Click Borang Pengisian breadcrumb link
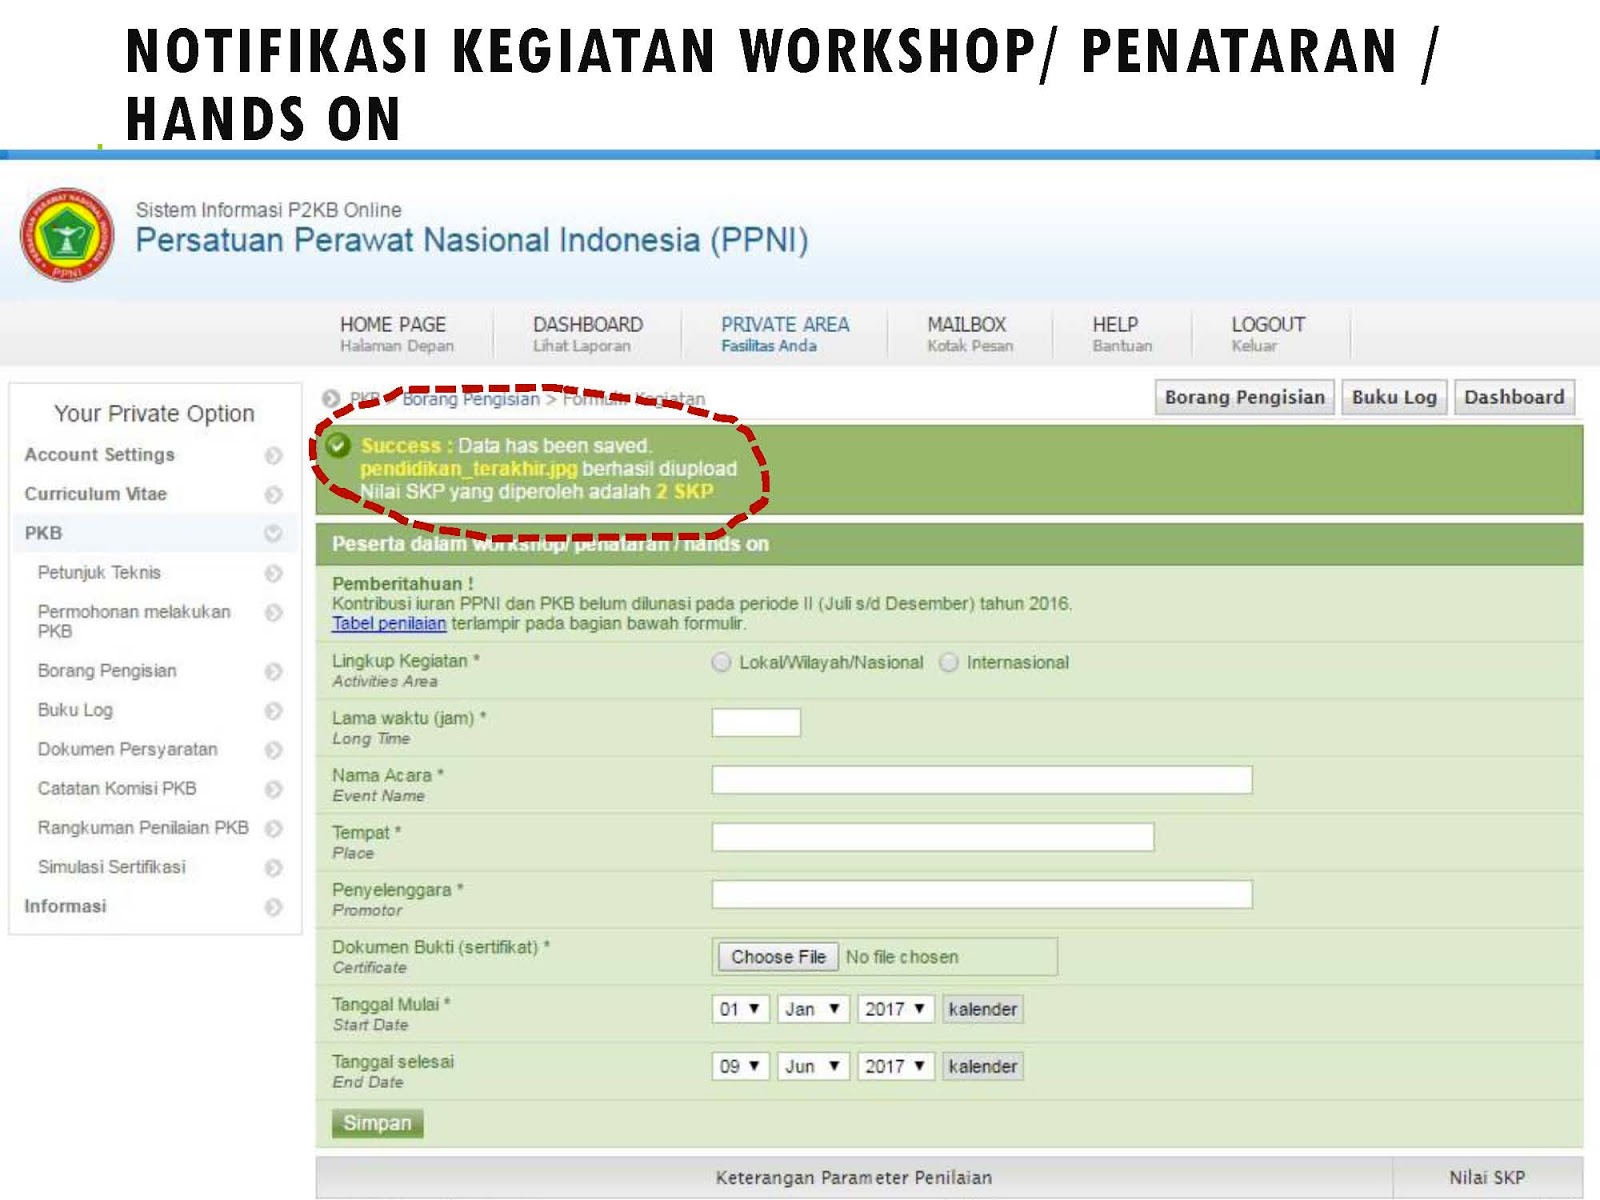This screenshot has width=1600, height=1200. click(x=470, y=399)
